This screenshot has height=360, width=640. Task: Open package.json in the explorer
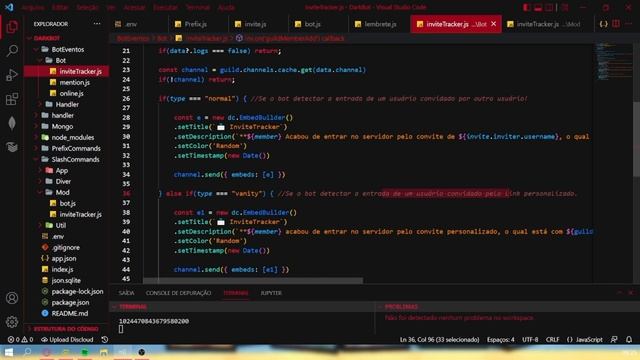click(67, 302)
